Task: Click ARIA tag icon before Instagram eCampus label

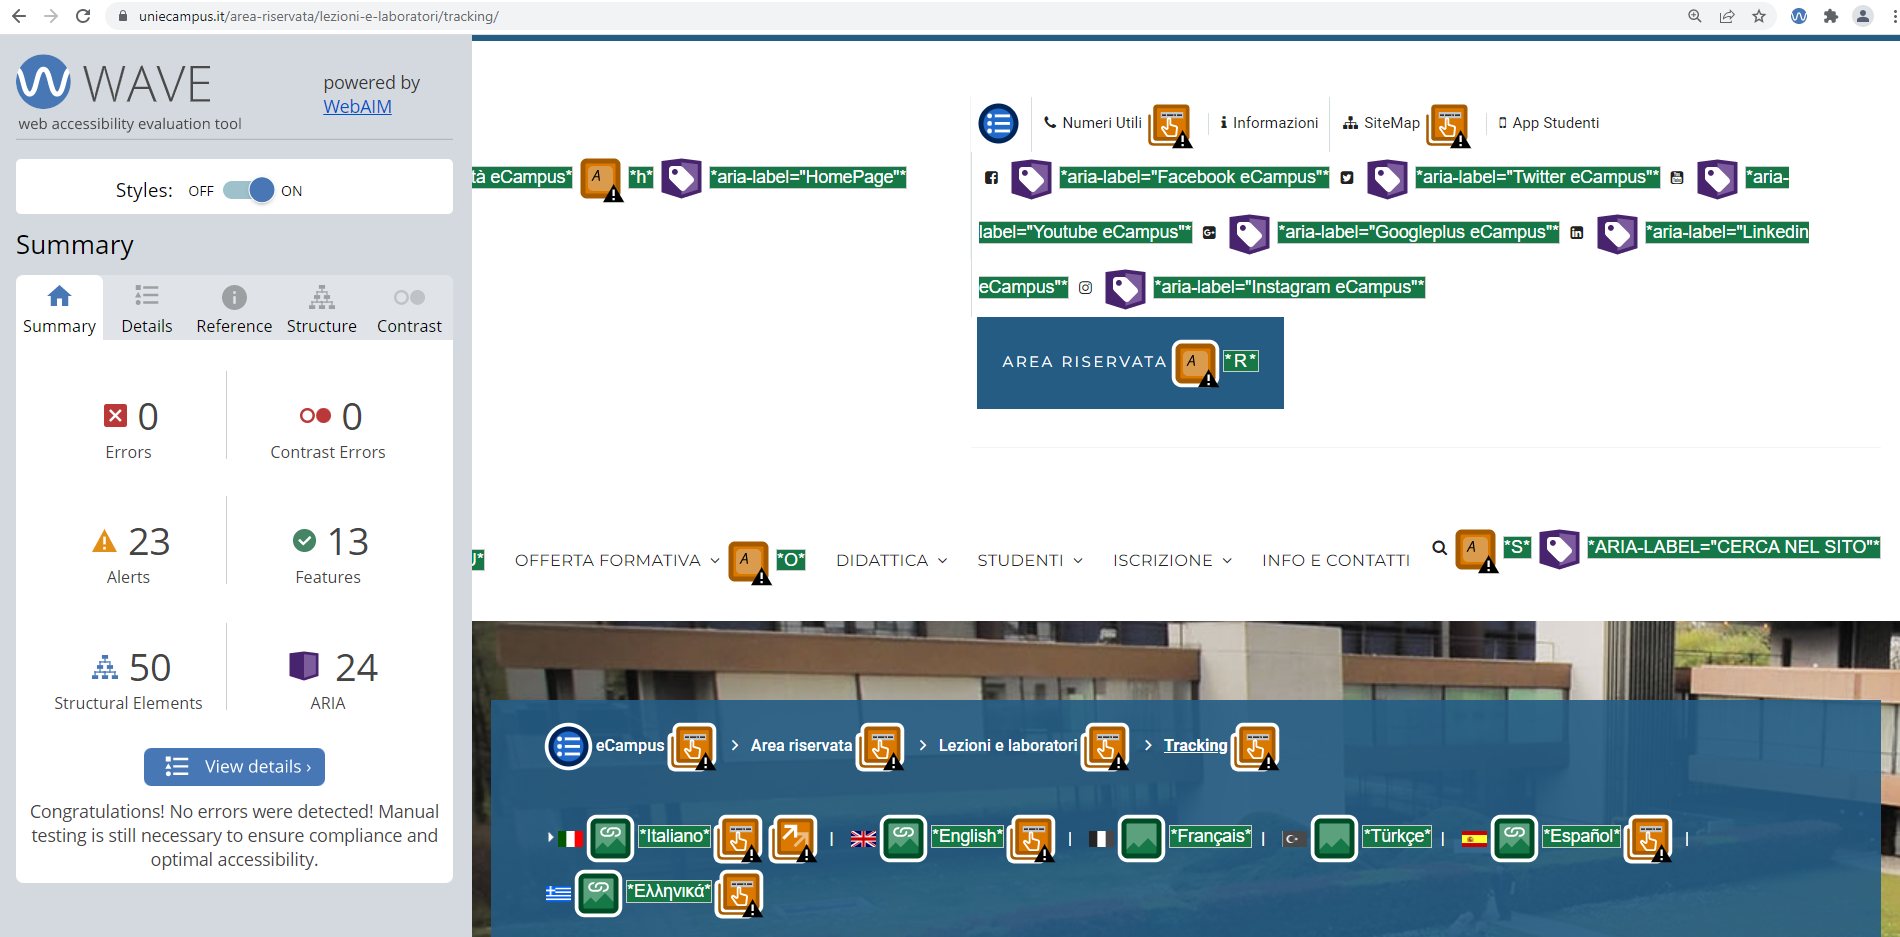Action: [1125, 289]
